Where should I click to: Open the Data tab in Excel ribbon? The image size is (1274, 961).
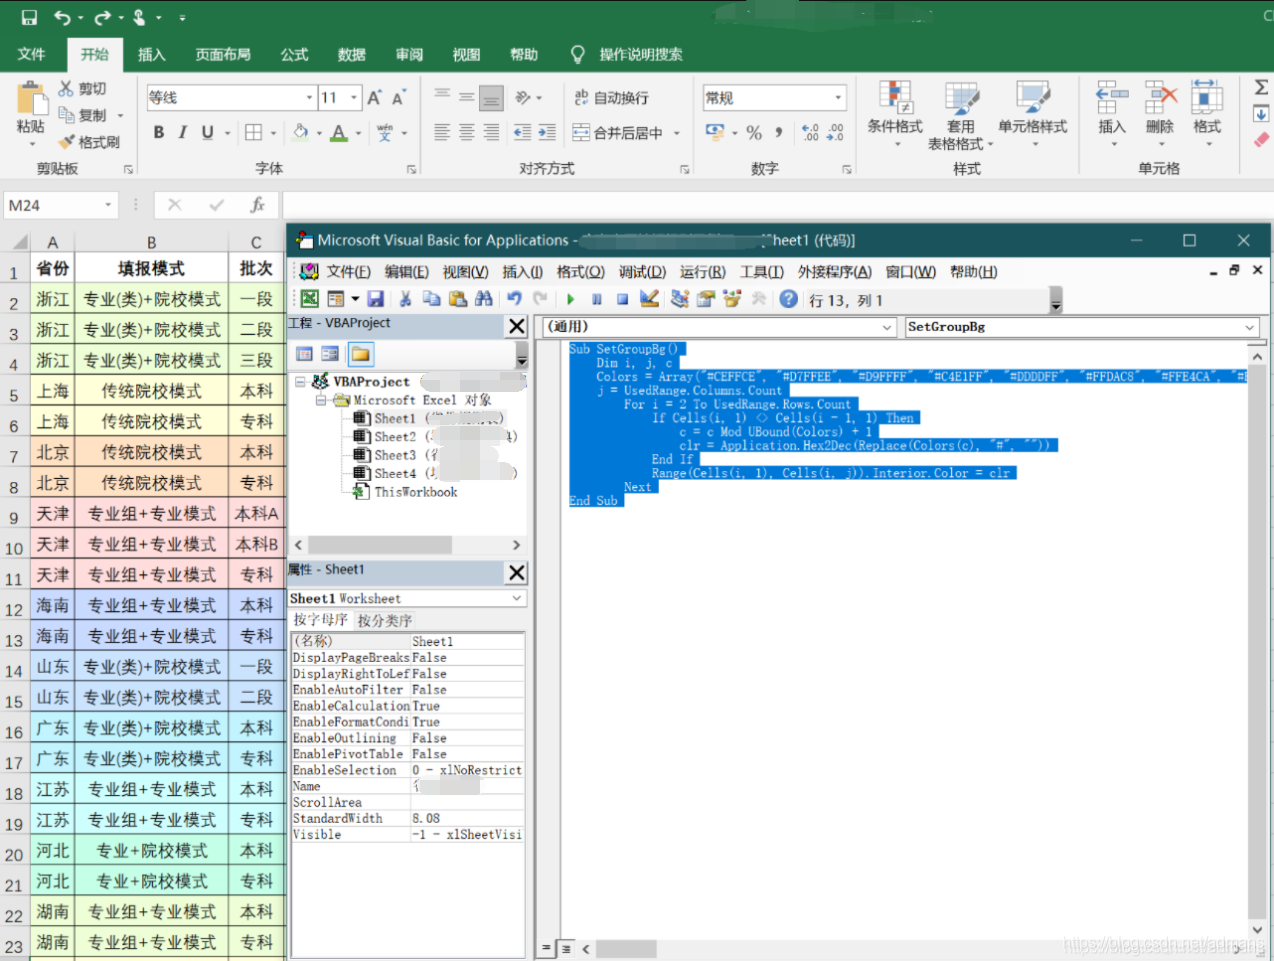351,54
